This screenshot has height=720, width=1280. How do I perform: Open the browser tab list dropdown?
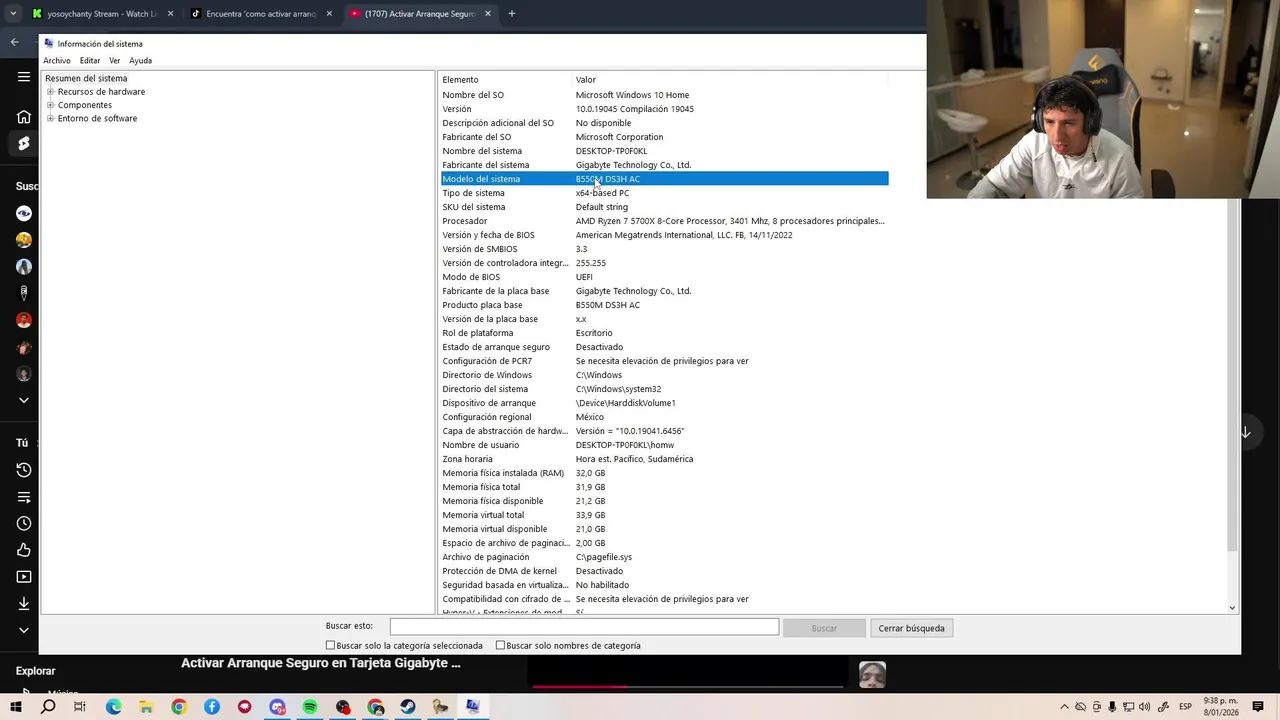point(13,14)
